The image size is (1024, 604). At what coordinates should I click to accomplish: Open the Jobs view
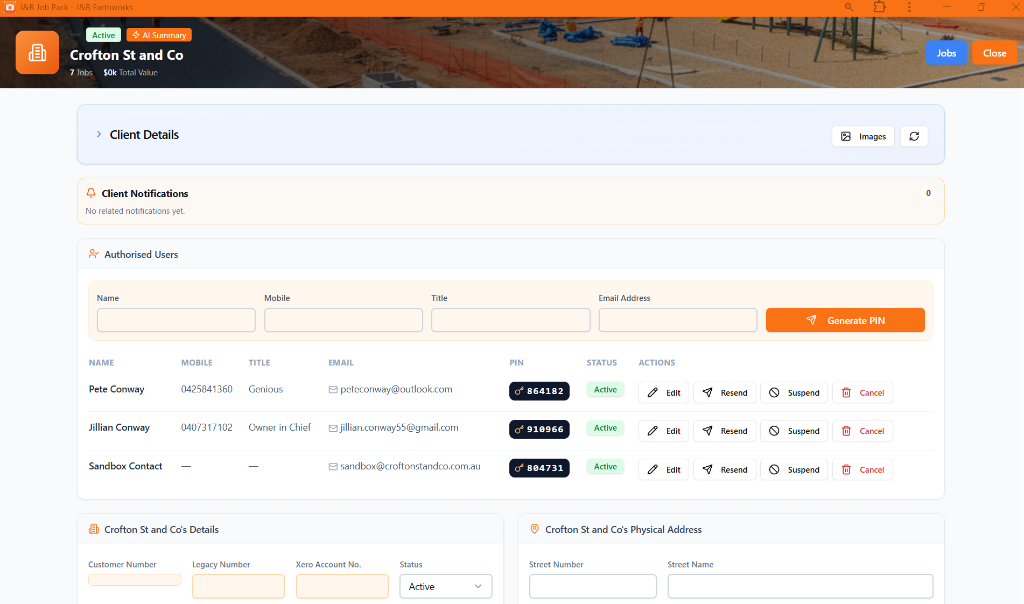(946, 53)
